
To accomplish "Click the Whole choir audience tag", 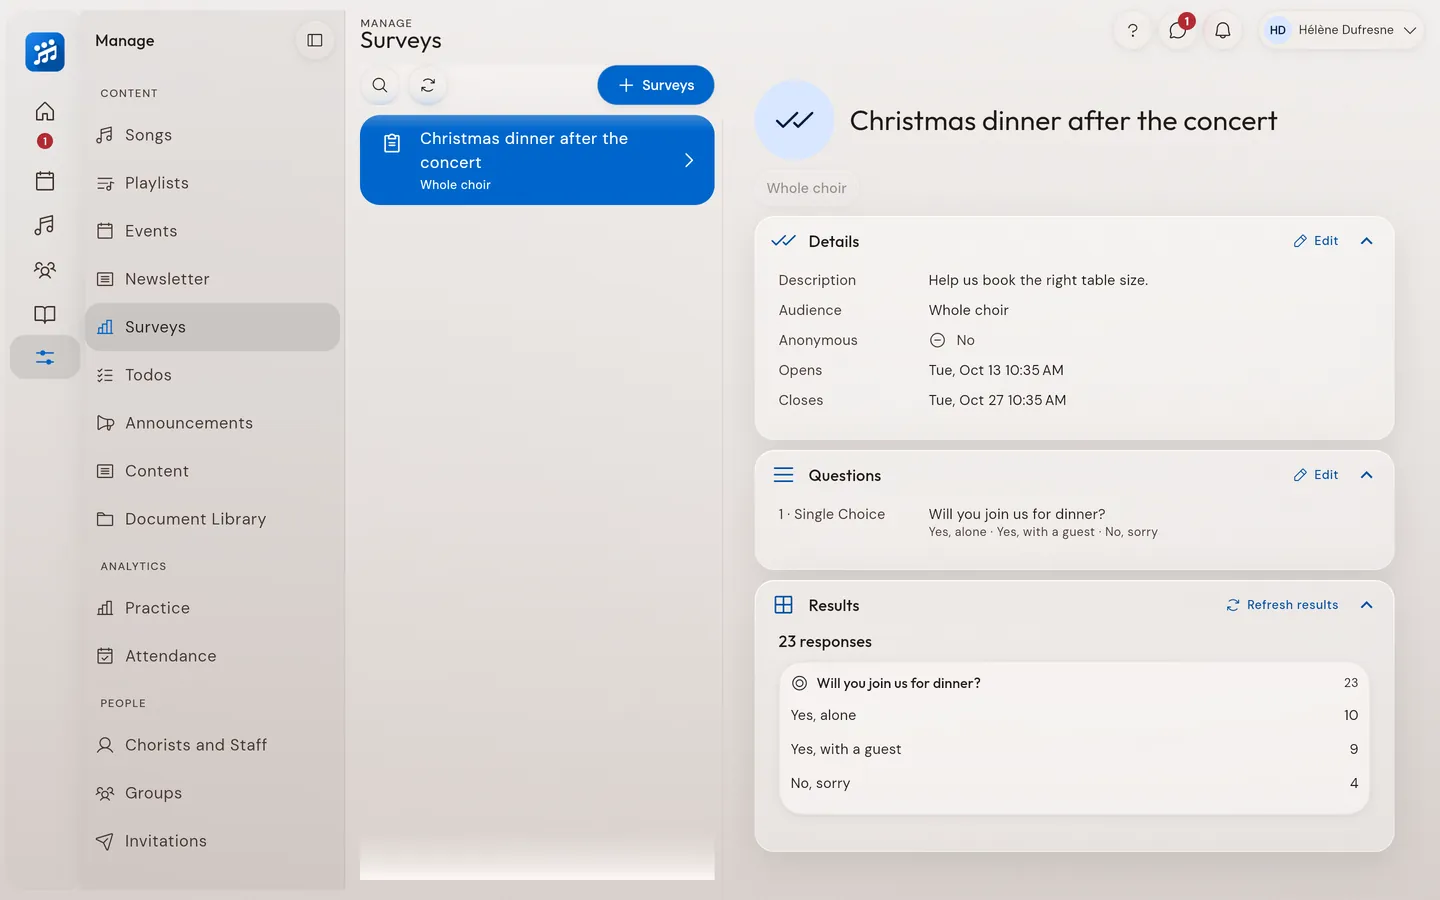I will click(807, 188).
